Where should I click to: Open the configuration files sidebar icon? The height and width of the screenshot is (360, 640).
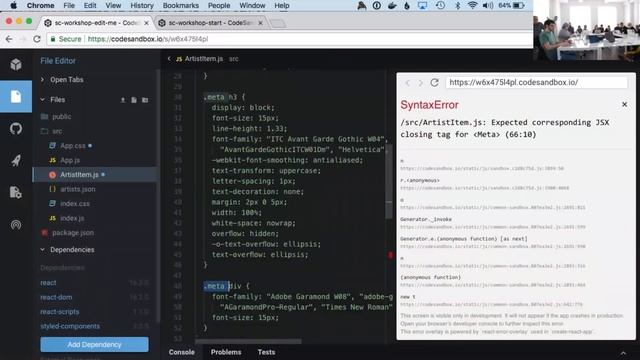pyautogui.click(x=16, y=192)
